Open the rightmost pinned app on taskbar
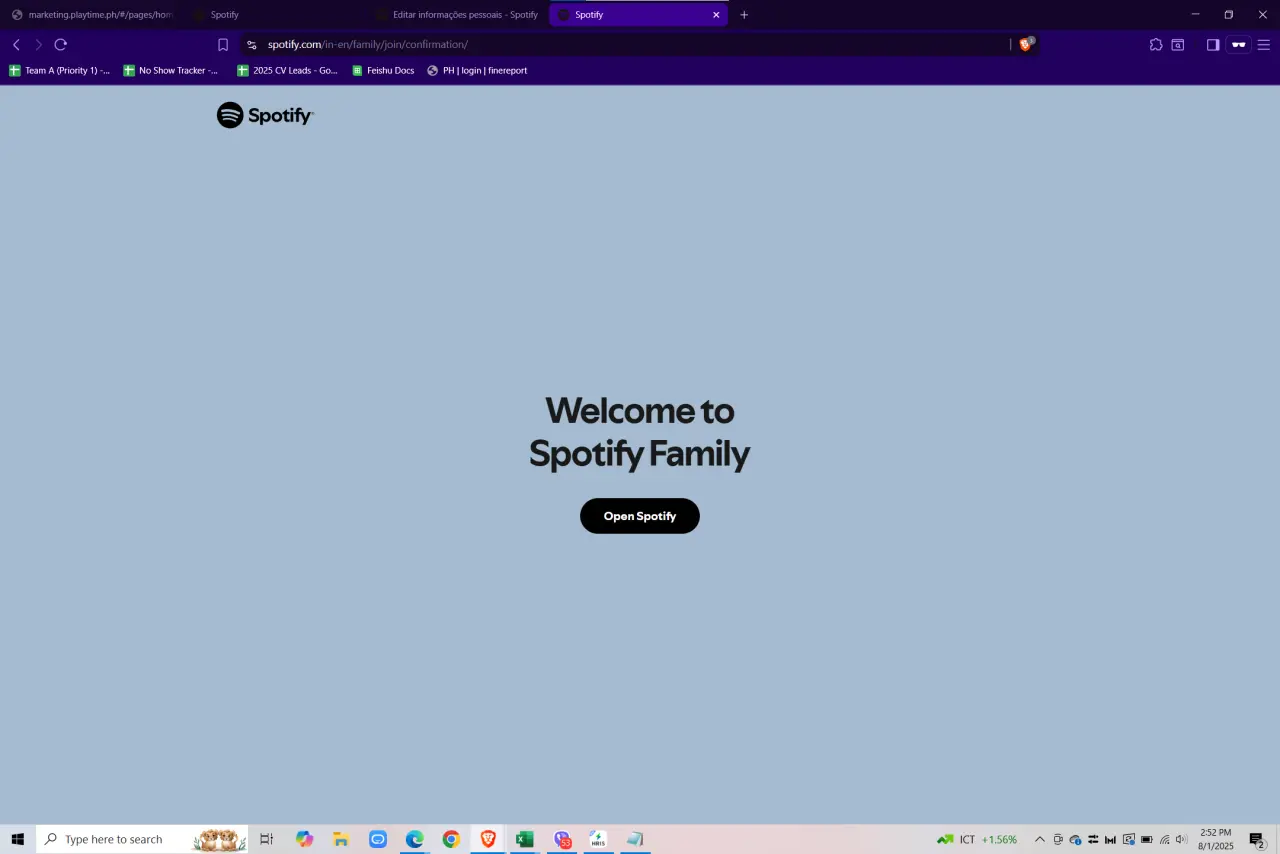1280x854 pixels. click(x=634, y=839)
